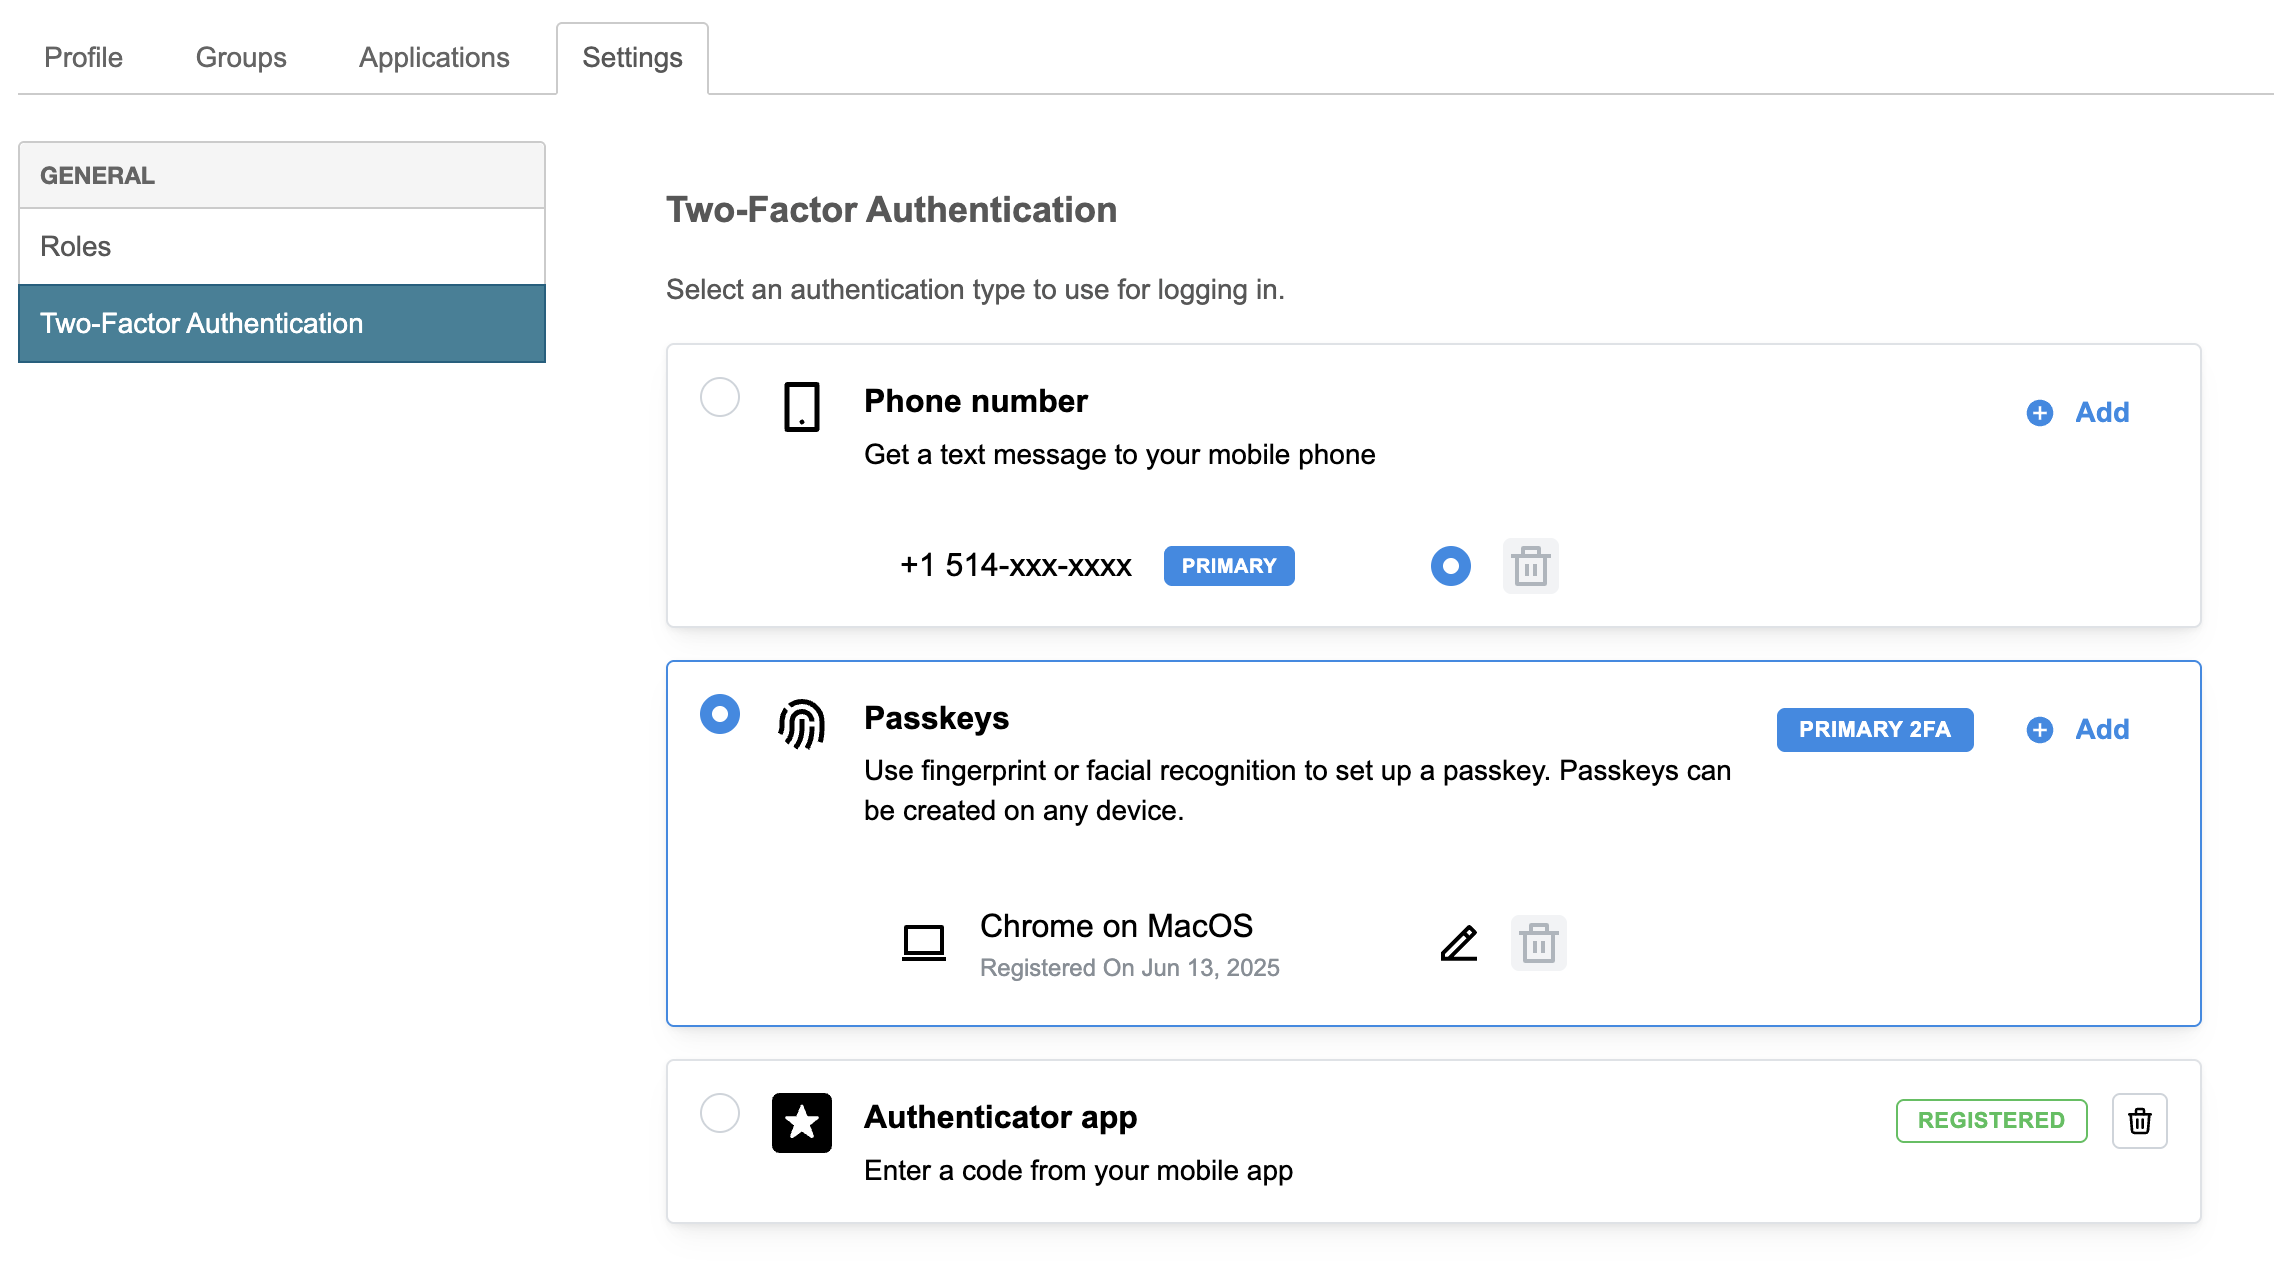Viewport: 2290px width, 1264px height.
Task: Delete the Chrome on MacOS passkey
Action: tap(1538, 943)
